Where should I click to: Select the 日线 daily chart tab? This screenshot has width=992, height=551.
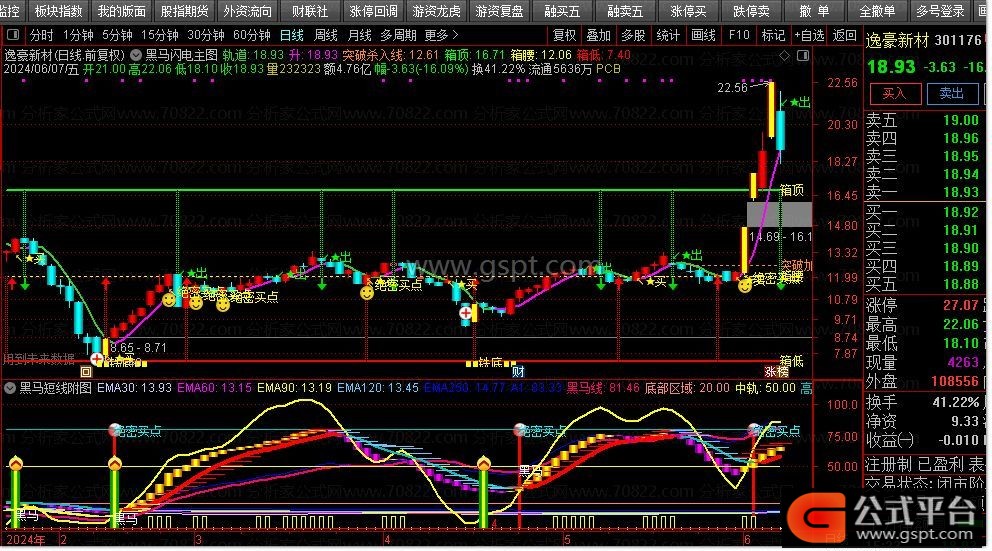(292, 35)
